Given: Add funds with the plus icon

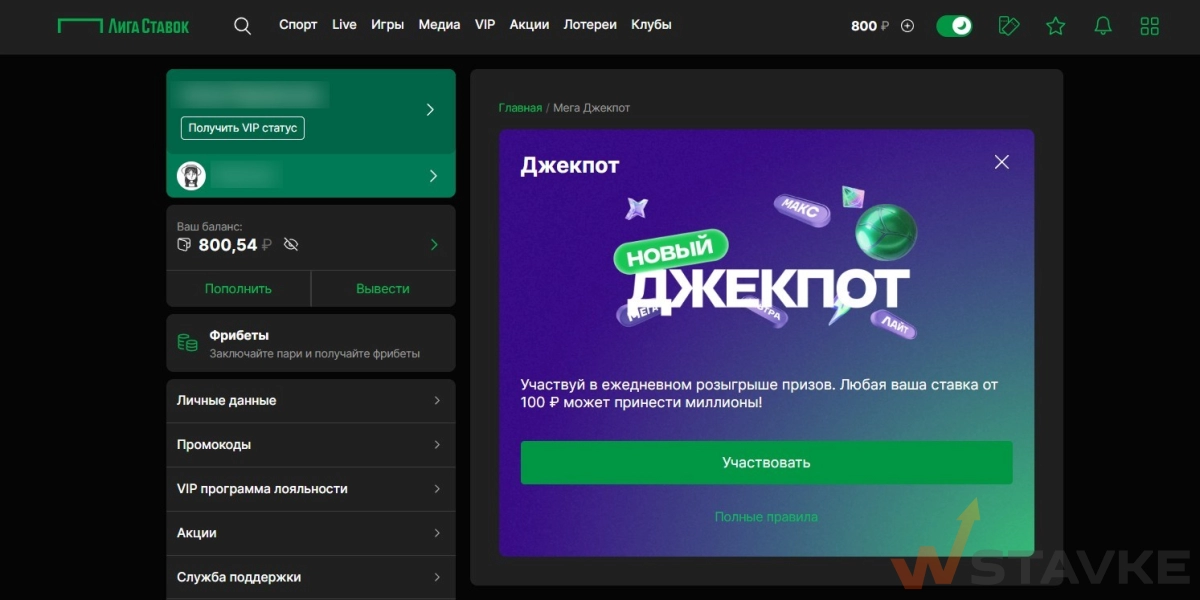Looking at the screenshot, I should click(908, 26).
